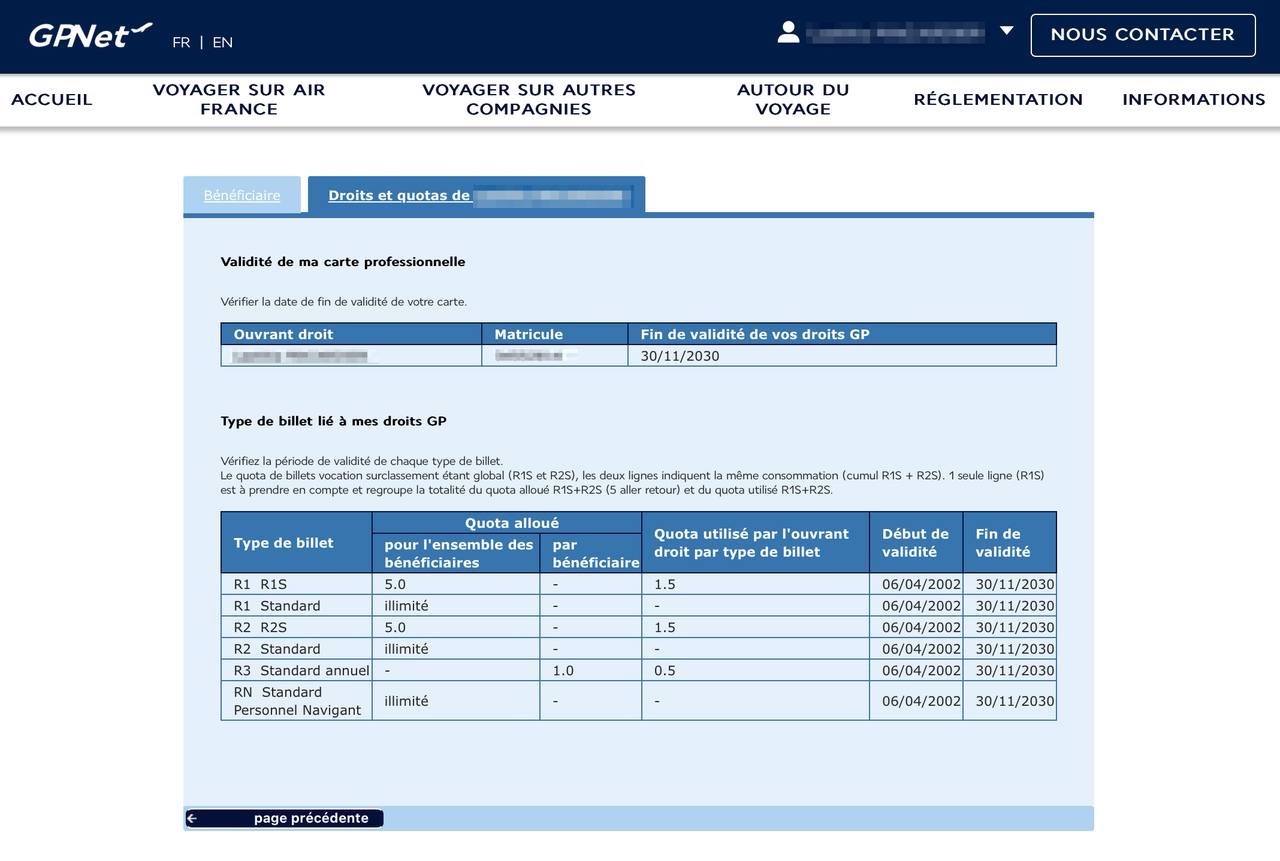Image resolution: width=1280 pixels, height=861 pixels.
Task: Click 1.5 used quota in R2 R2S row
Action: click(665, 627)
